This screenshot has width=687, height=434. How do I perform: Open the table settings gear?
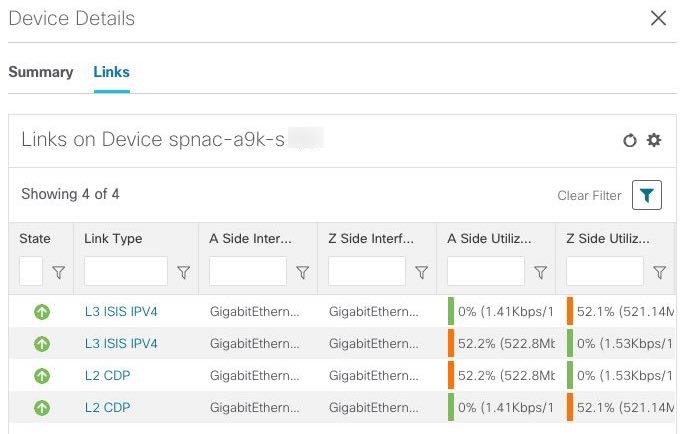(x=654, y=140)
